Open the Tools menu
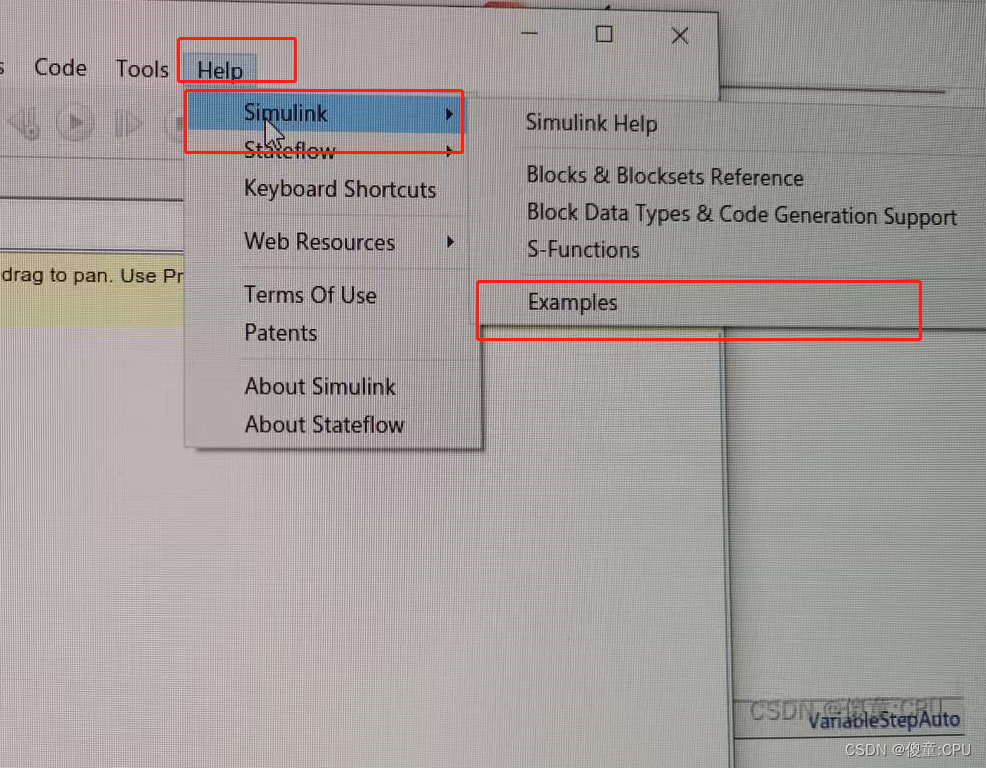This screenshot has width=986, height=768. click(142, 69)
